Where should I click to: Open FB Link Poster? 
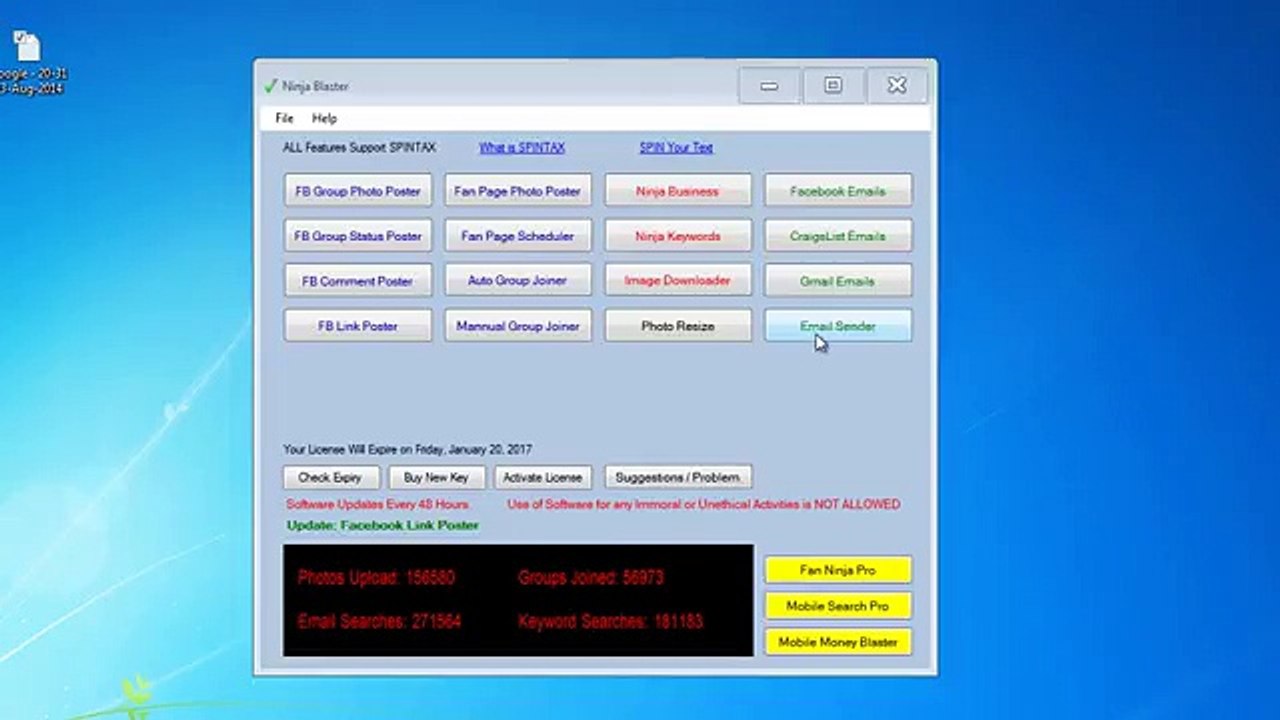(358, 326)
